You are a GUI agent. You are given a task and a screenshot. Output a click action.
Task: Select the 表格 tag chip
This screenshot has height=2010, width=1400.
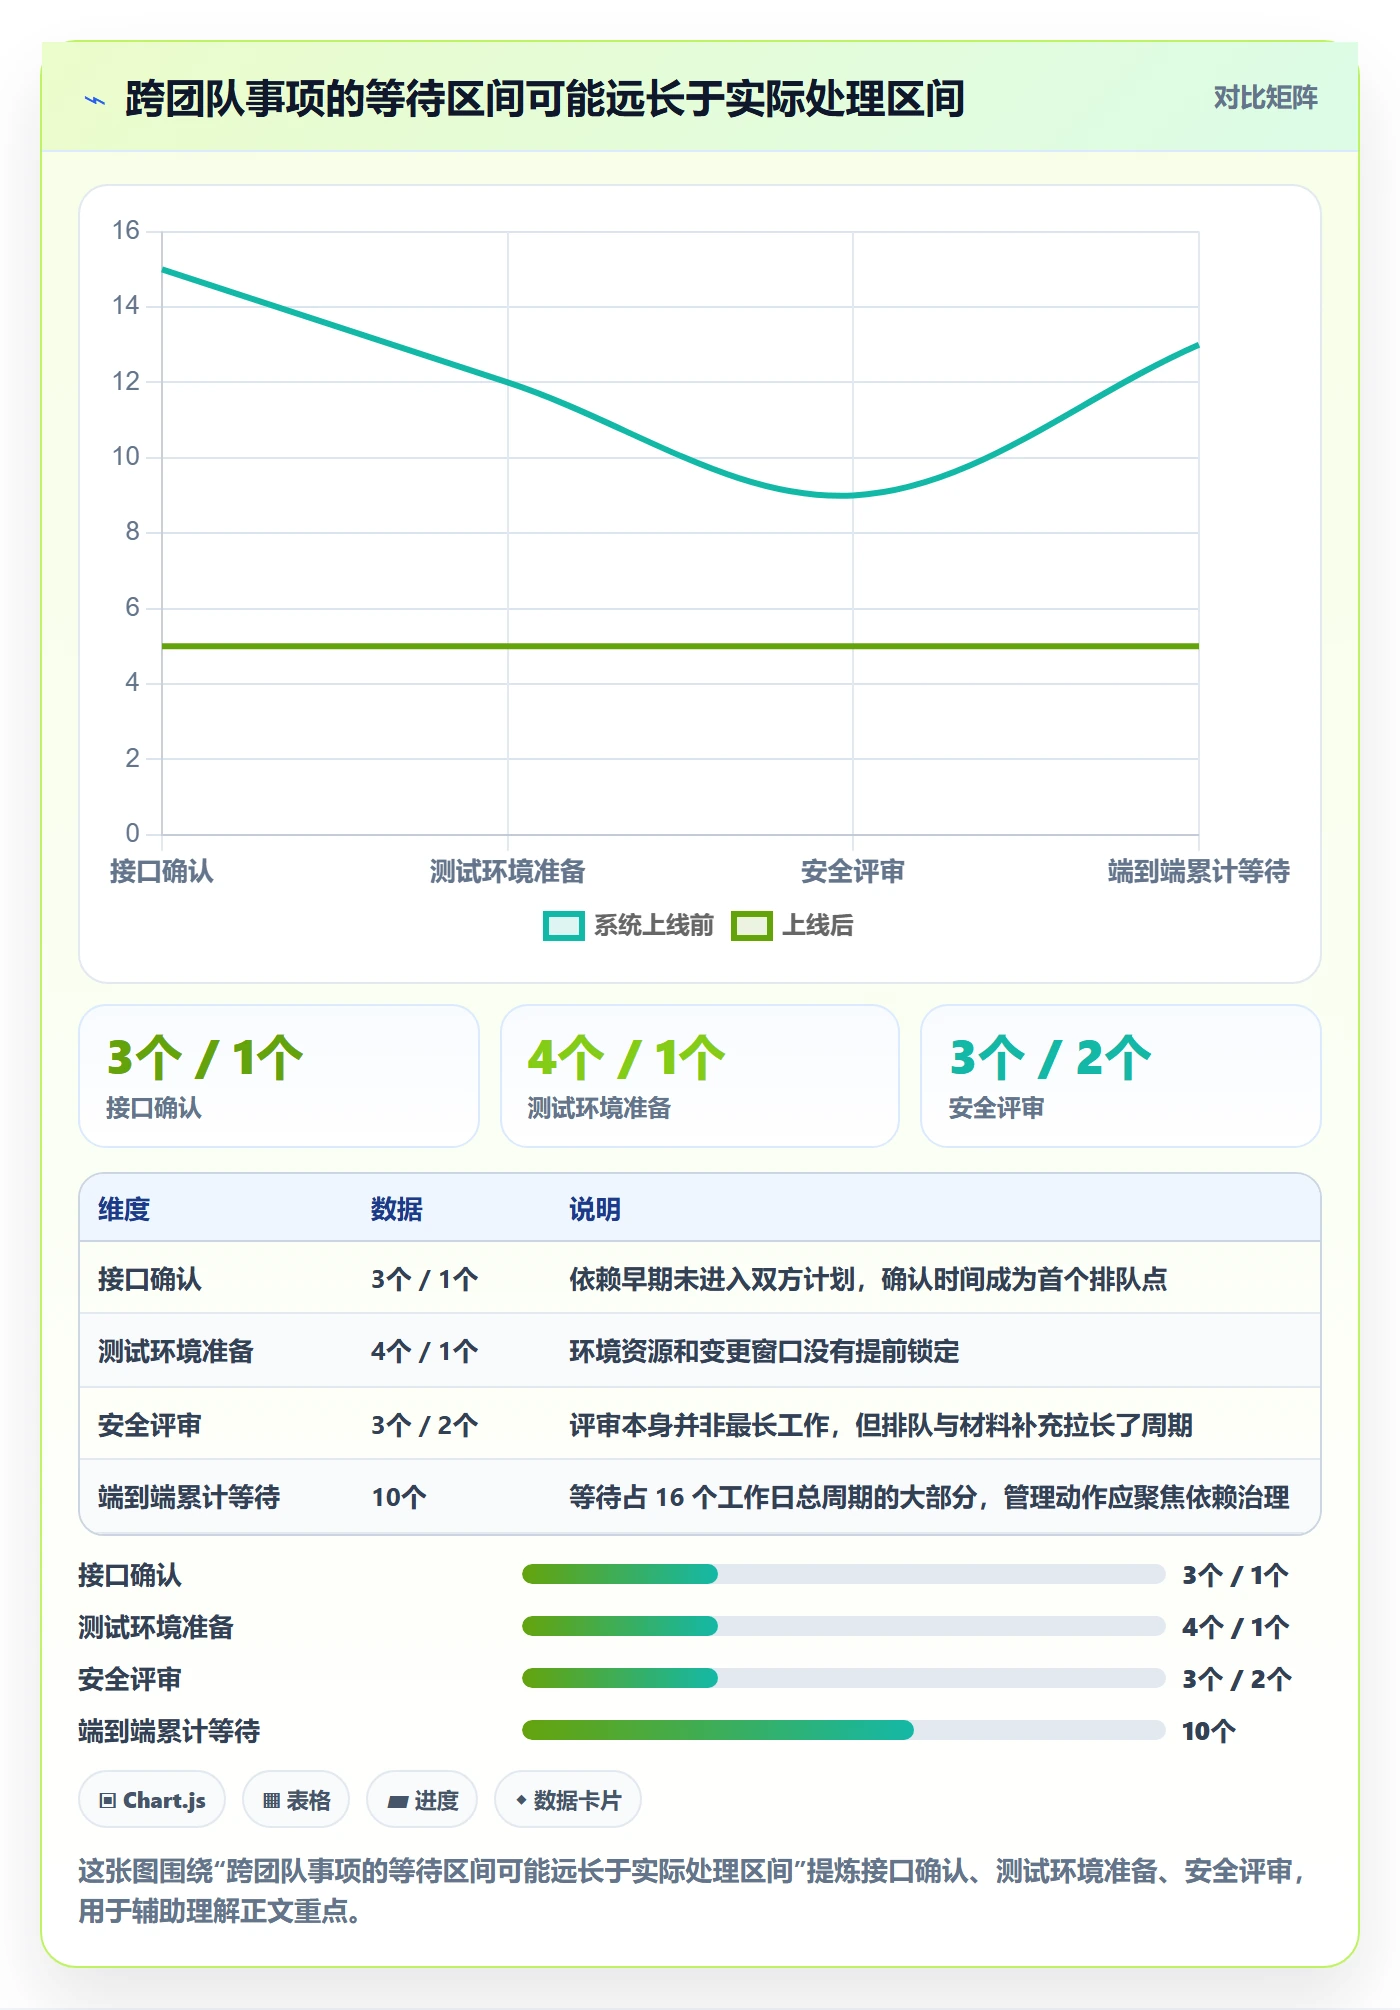click(296, 1800)
